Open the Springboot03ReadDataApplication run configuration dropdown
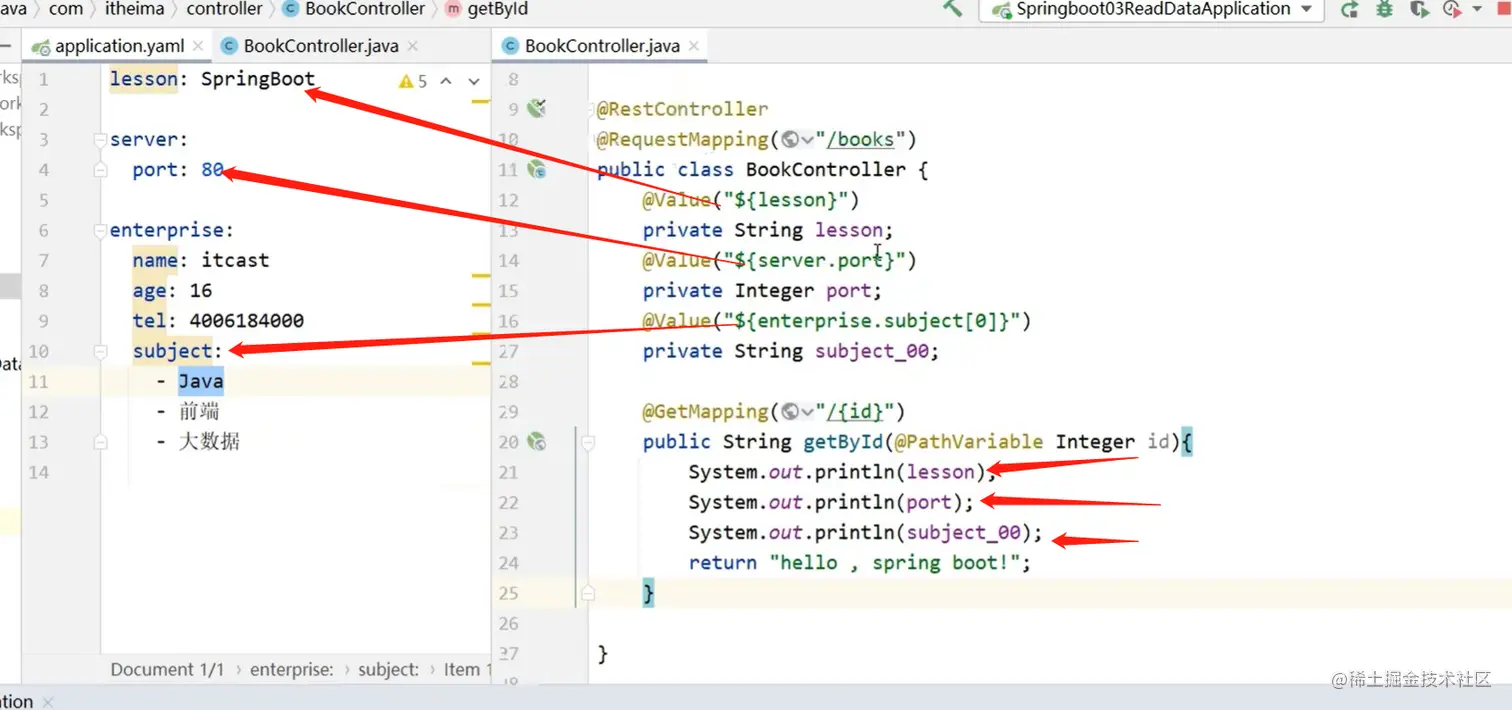The image size is (1512, 710). point(1151,9)
